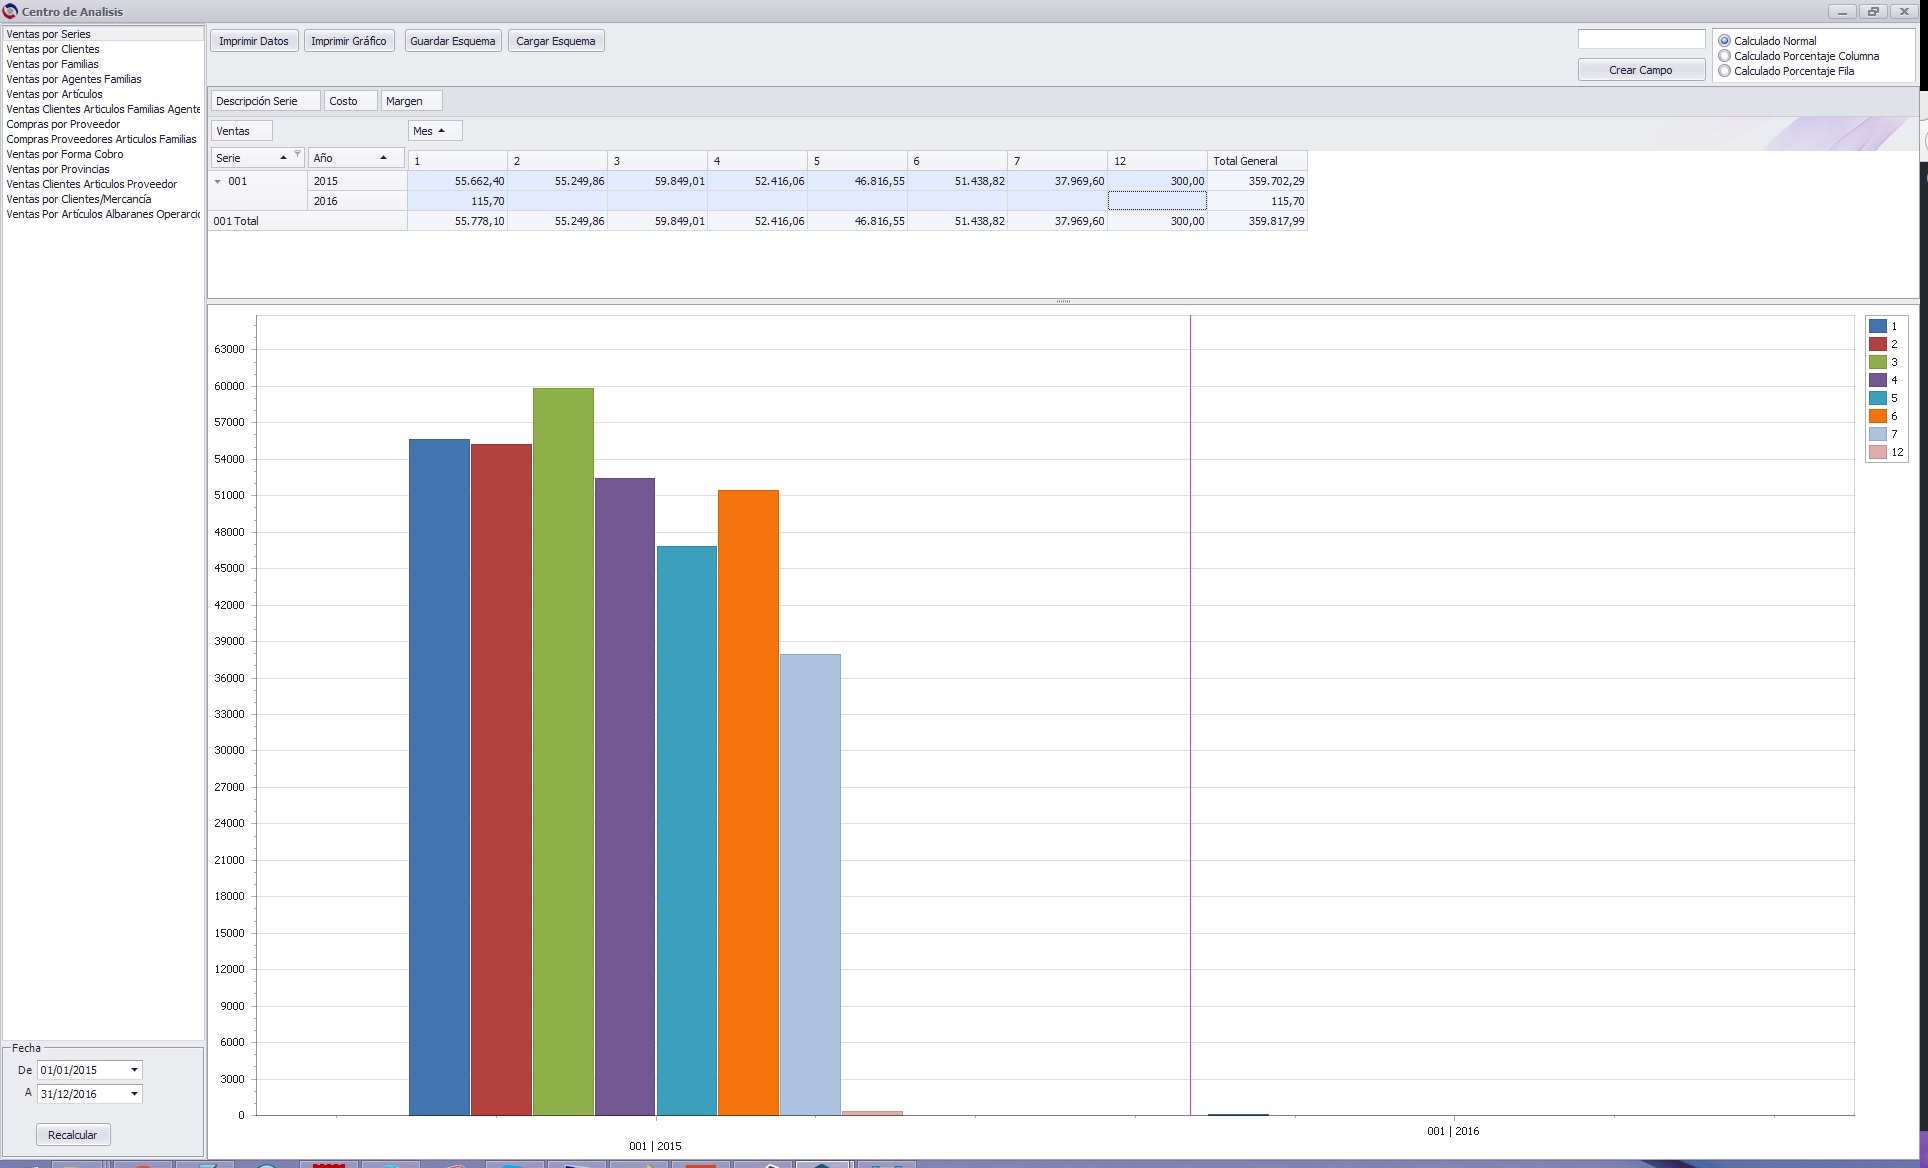
Task: Open Compras por Proveedor report
Action: pyautogui.click(x=63, y=124)
